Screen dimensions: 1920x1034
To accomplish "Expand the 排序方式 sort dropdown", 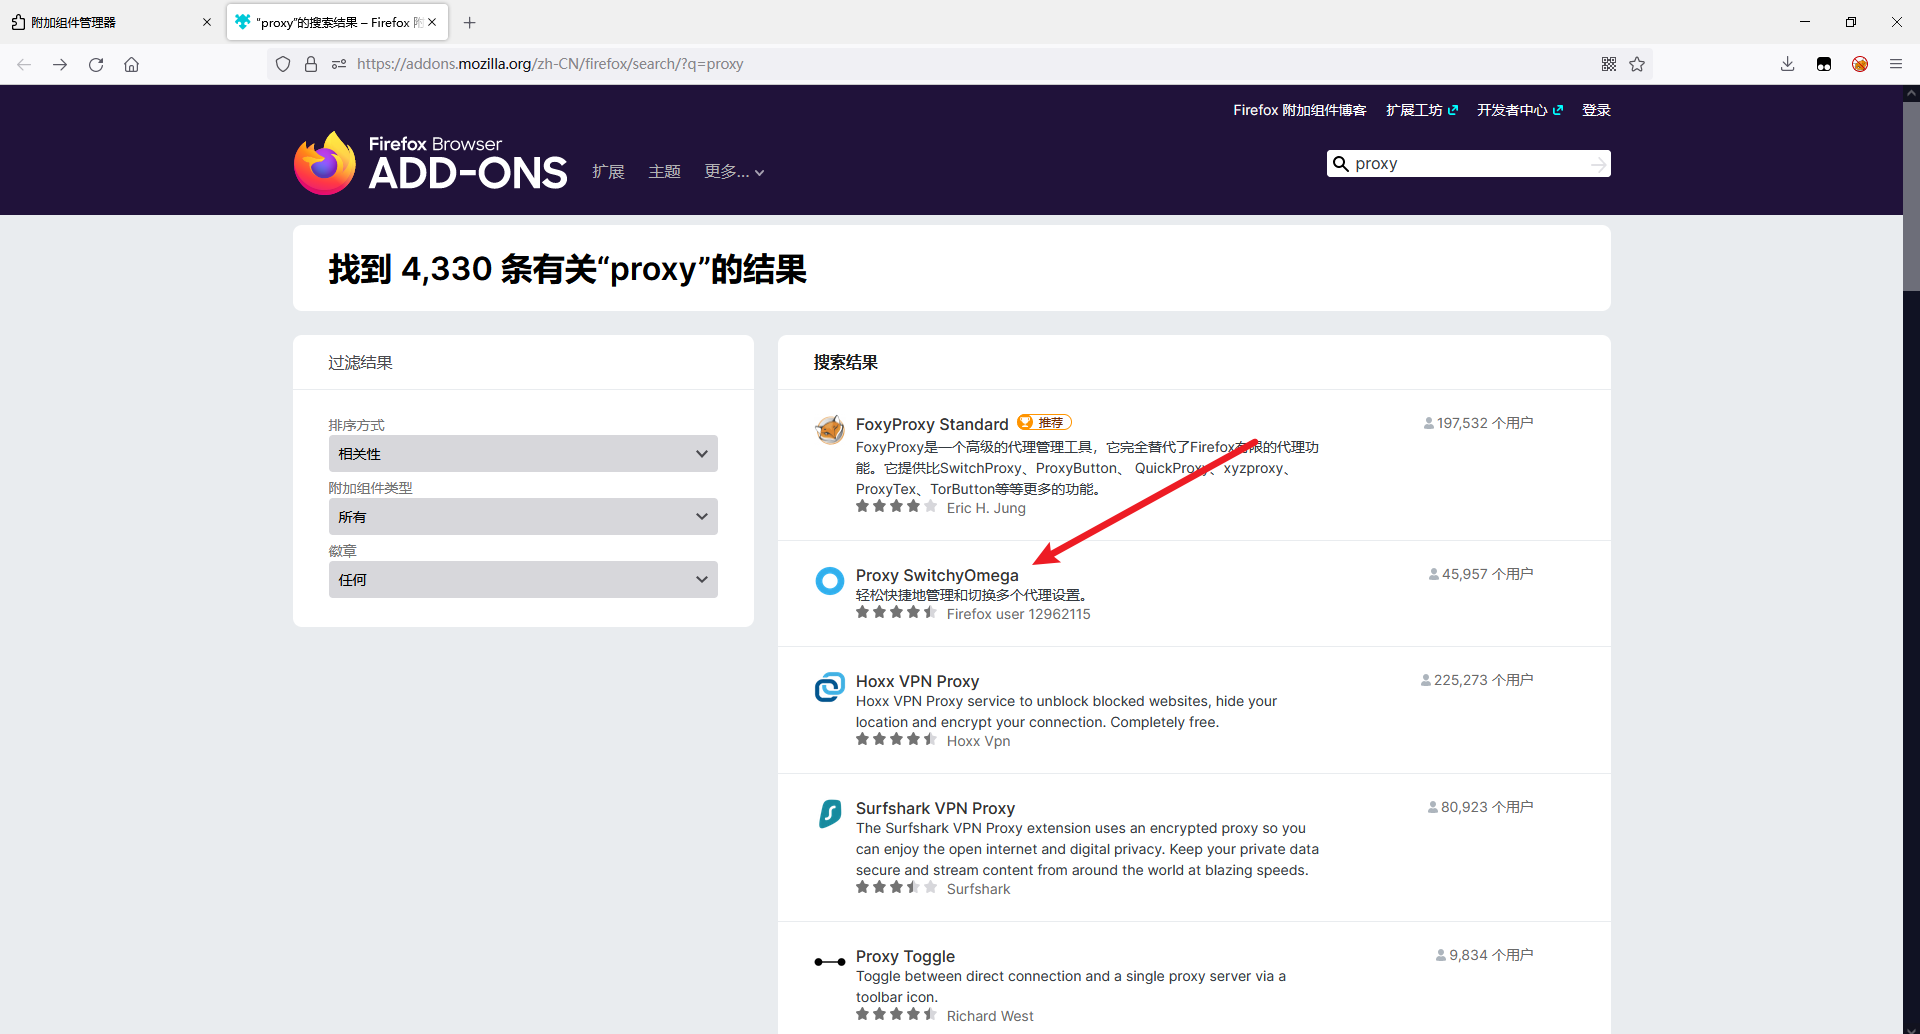I will (523, 454).
